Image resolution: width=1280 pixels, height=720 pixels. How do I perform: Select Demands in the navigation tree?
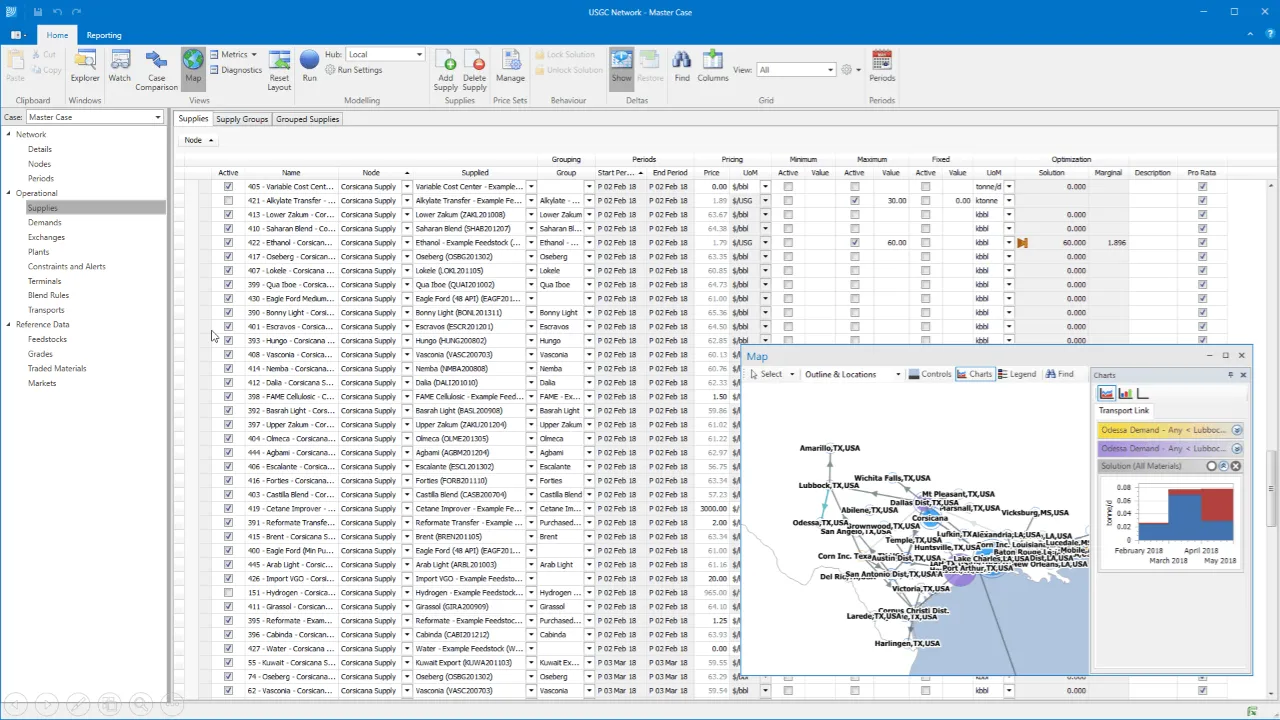coord(45,223)
